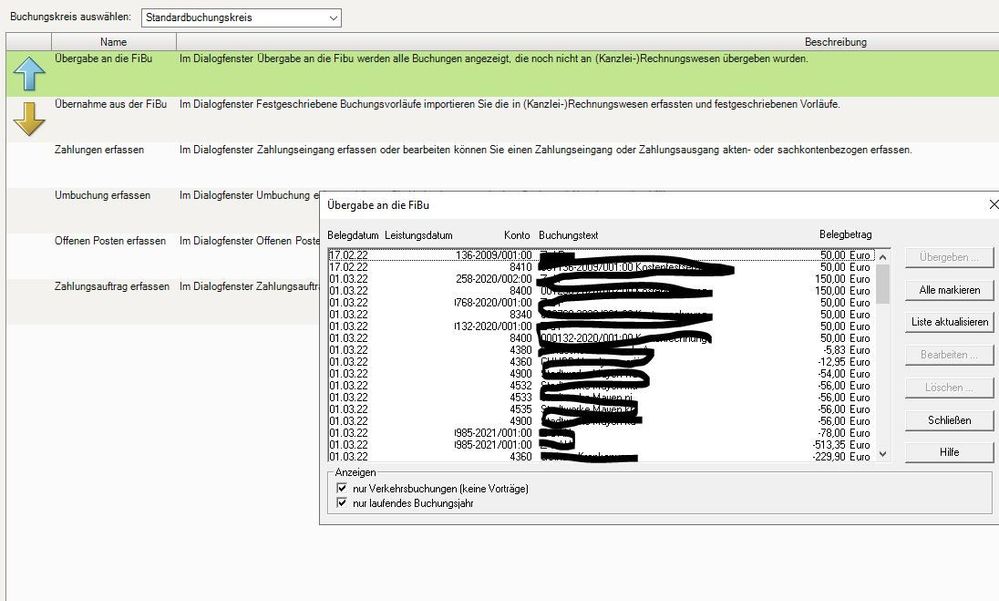This screenshot has height=601, width=999.
Task: Select booking row with amount -229,90 Euro
Action: [x=601, y=456]
